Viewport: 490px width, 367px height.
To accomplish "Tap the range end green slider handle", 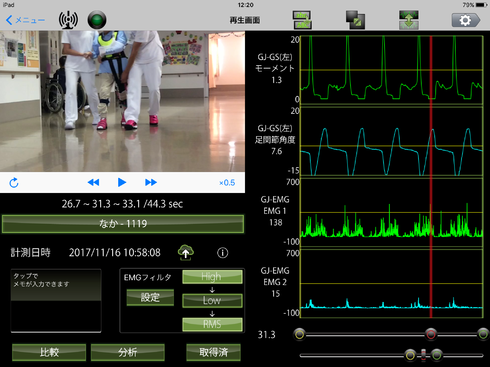I will coord(483,334).
